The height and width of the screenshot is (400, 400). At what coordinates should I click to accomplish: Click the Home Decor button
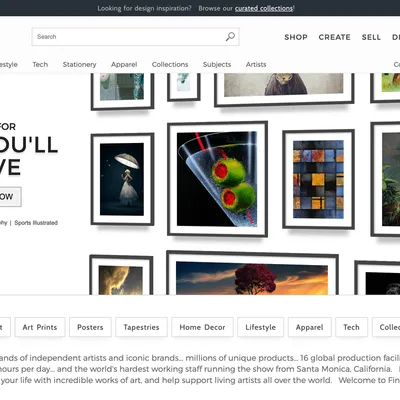pos(202,327)
